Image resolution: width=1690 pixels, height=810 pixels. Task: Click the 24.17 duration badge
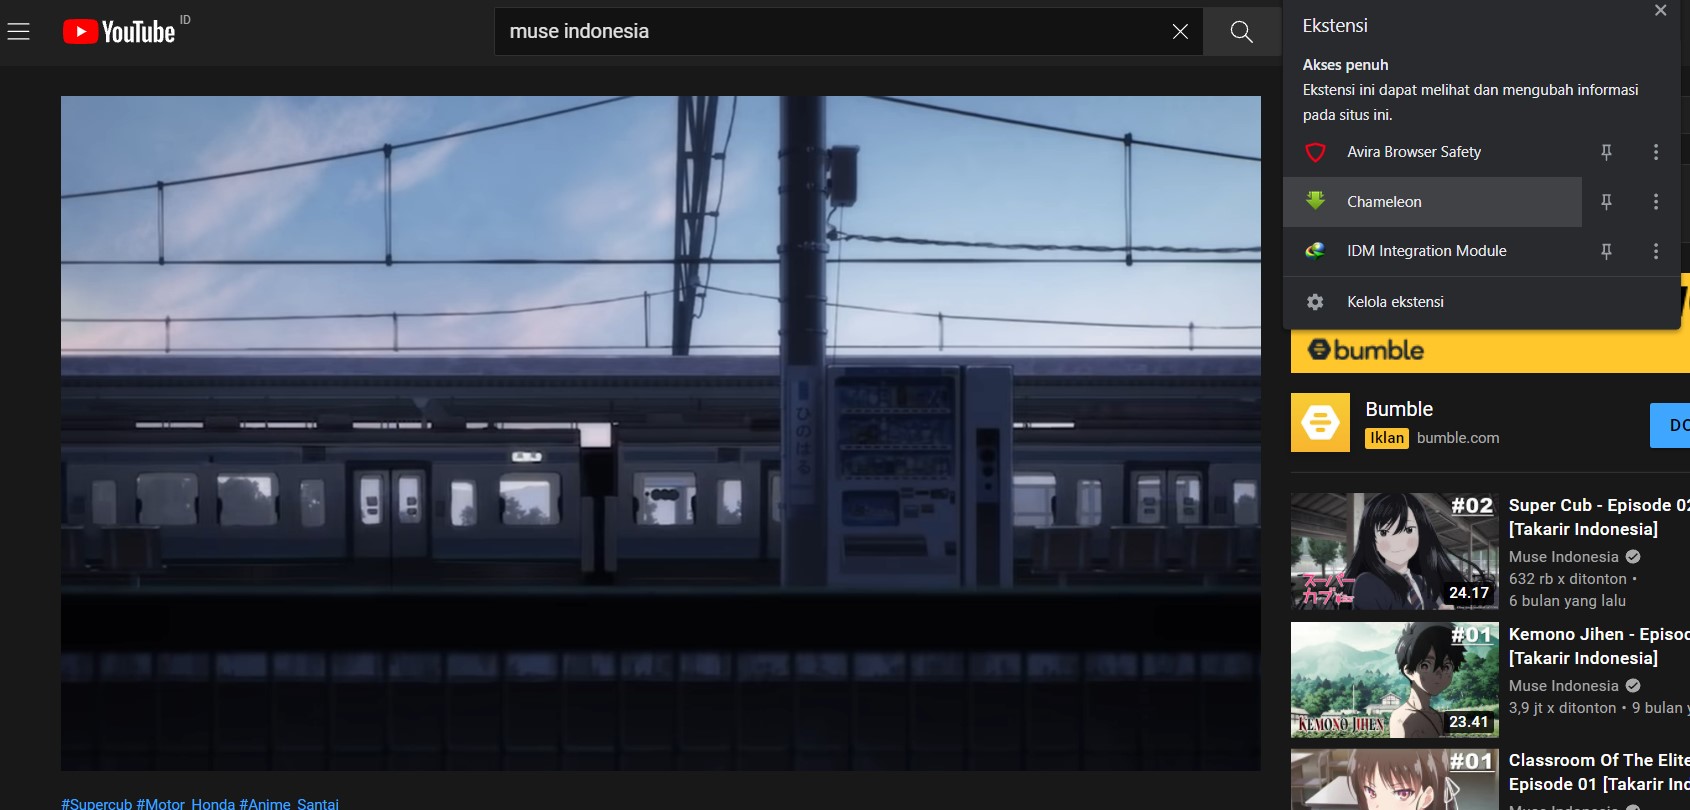pyautogui.click(x=1469, y=593)
